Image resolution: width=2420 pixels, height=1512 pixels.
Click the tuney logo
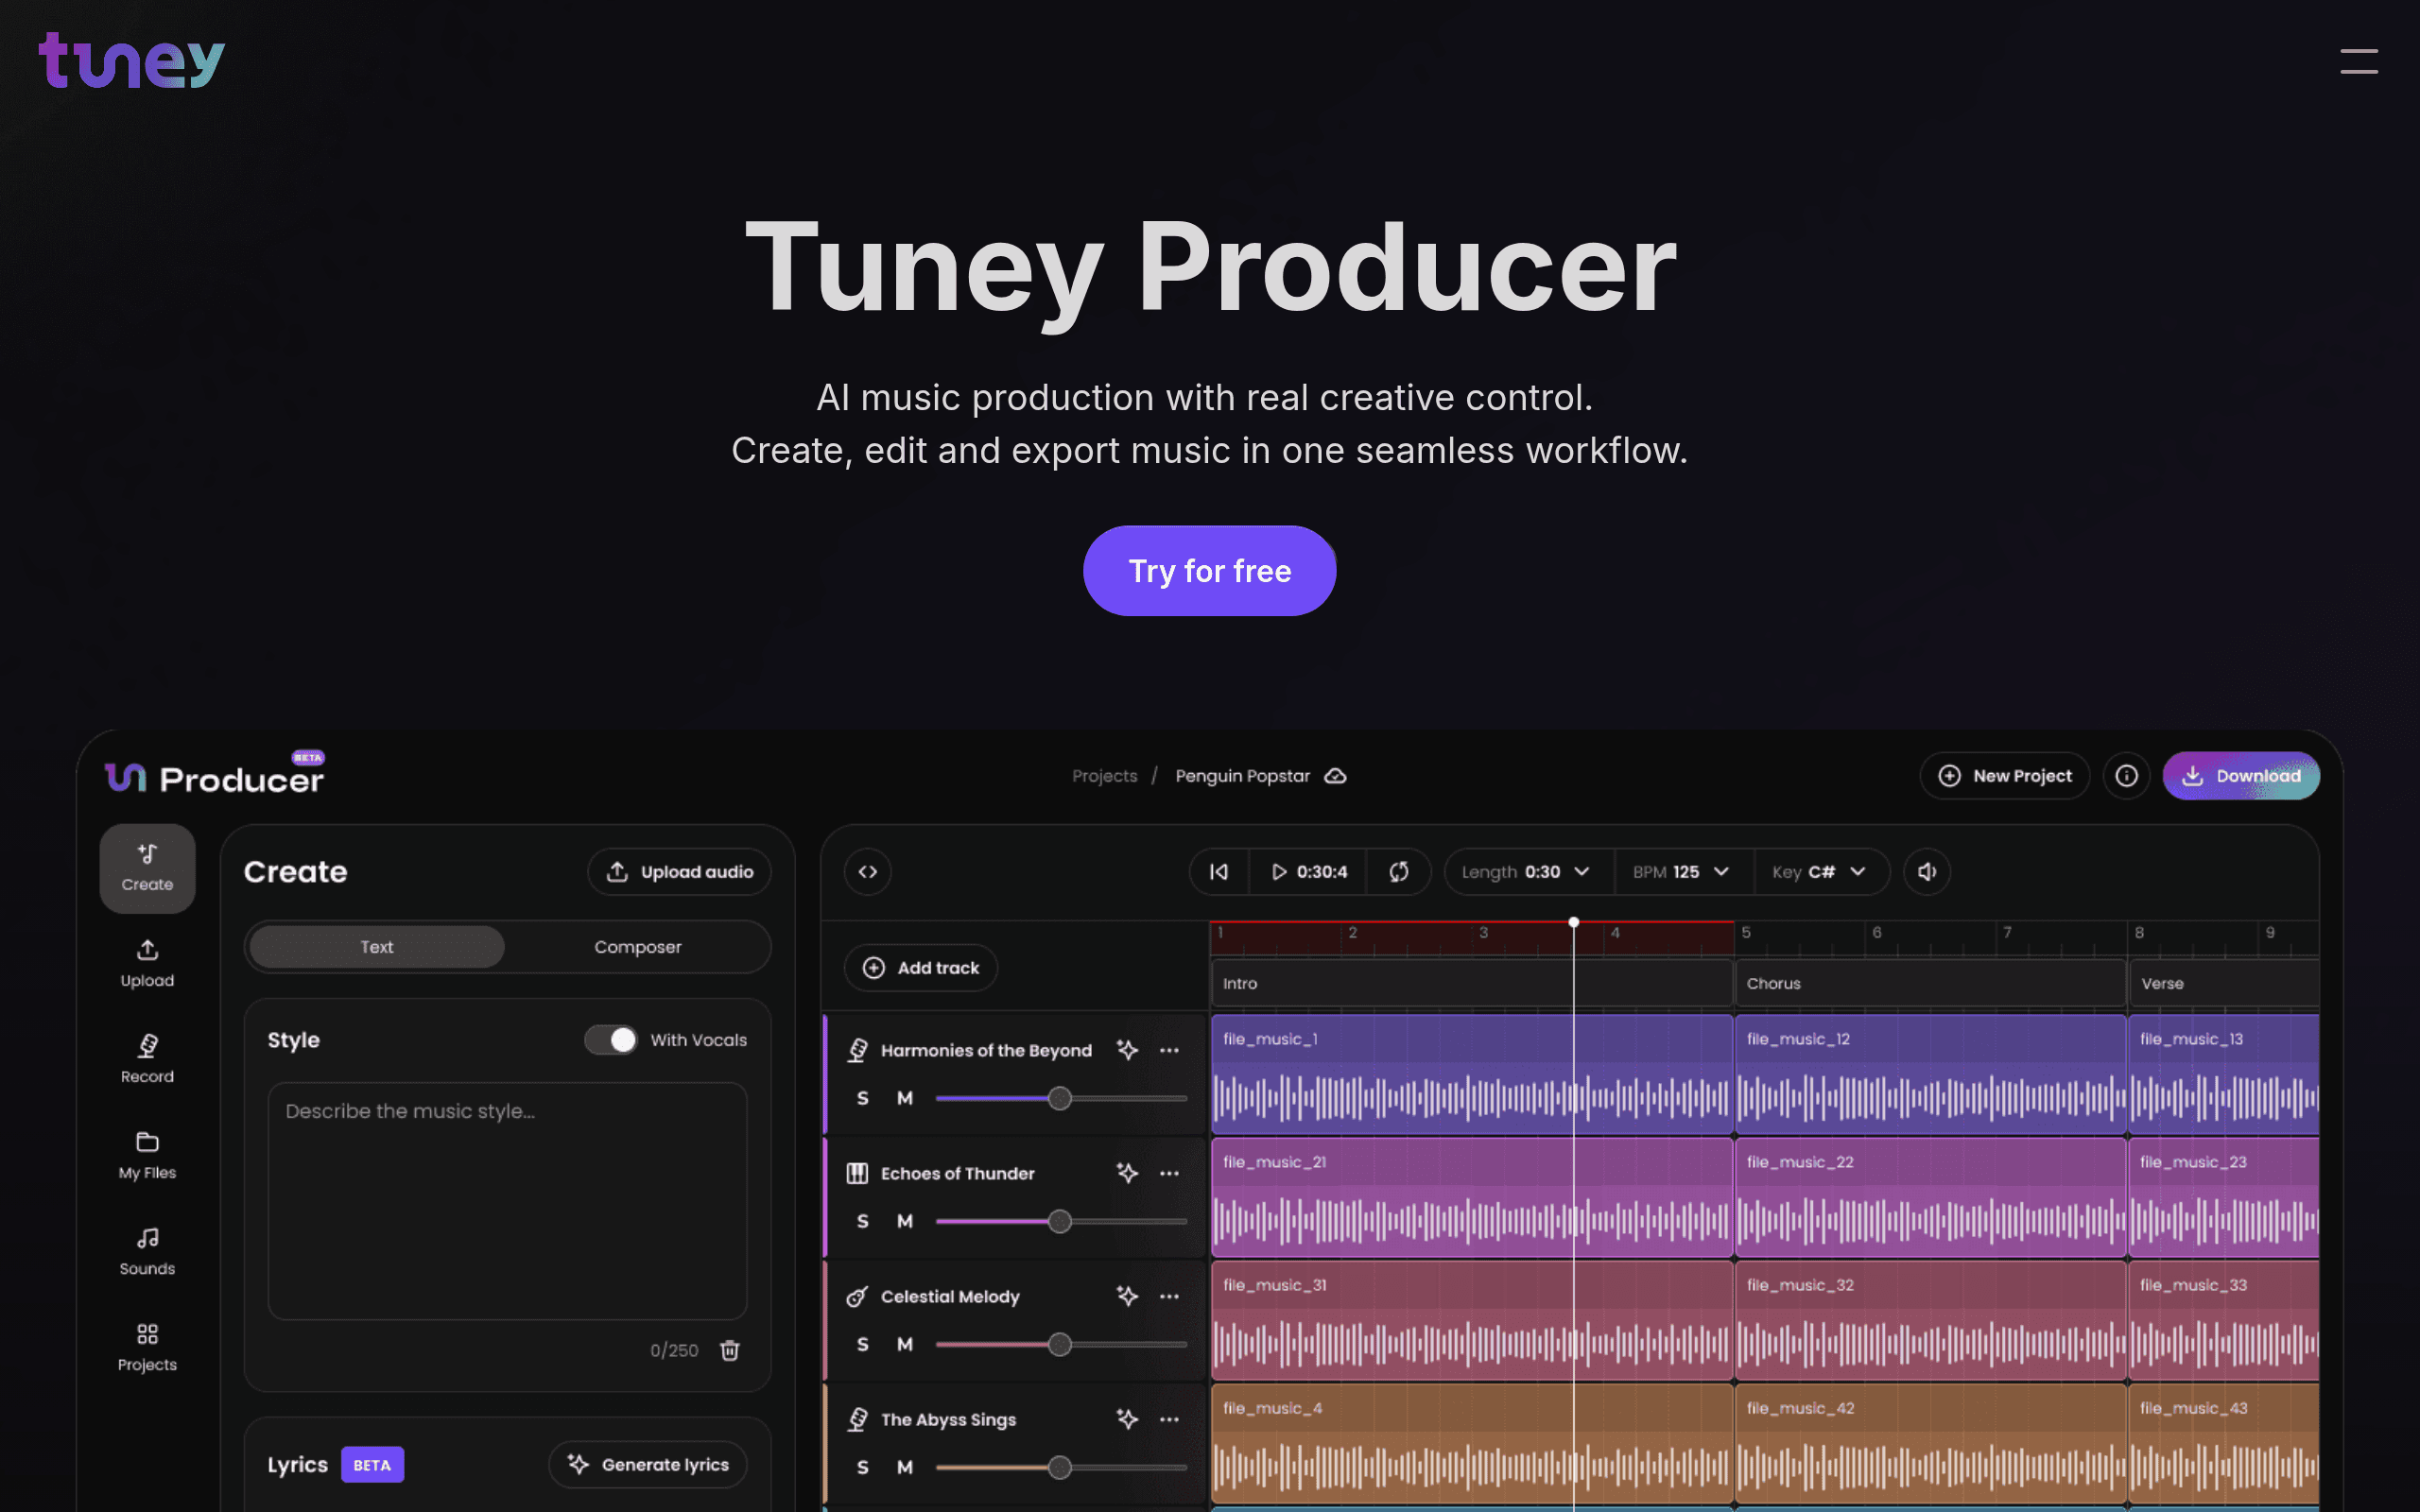(132, 60)
